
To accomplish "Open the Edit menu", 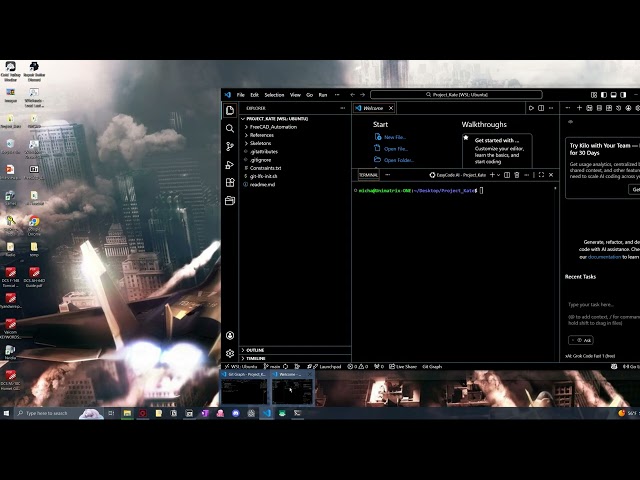I will tap(255, 95).
